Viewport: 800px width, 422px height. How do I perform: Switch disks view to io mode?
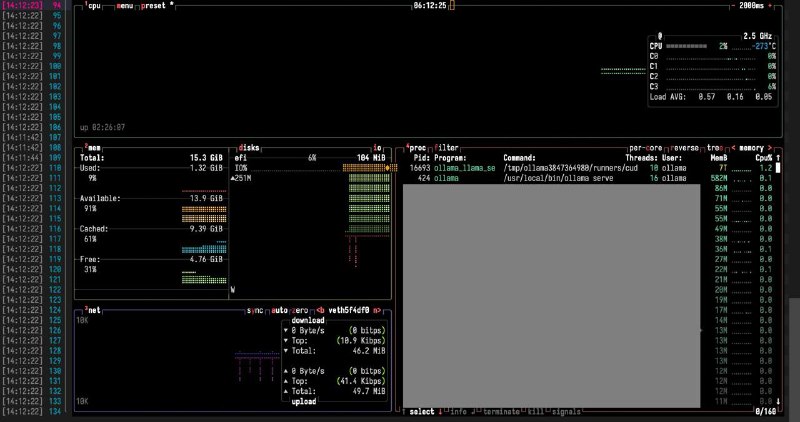point(377,147)
